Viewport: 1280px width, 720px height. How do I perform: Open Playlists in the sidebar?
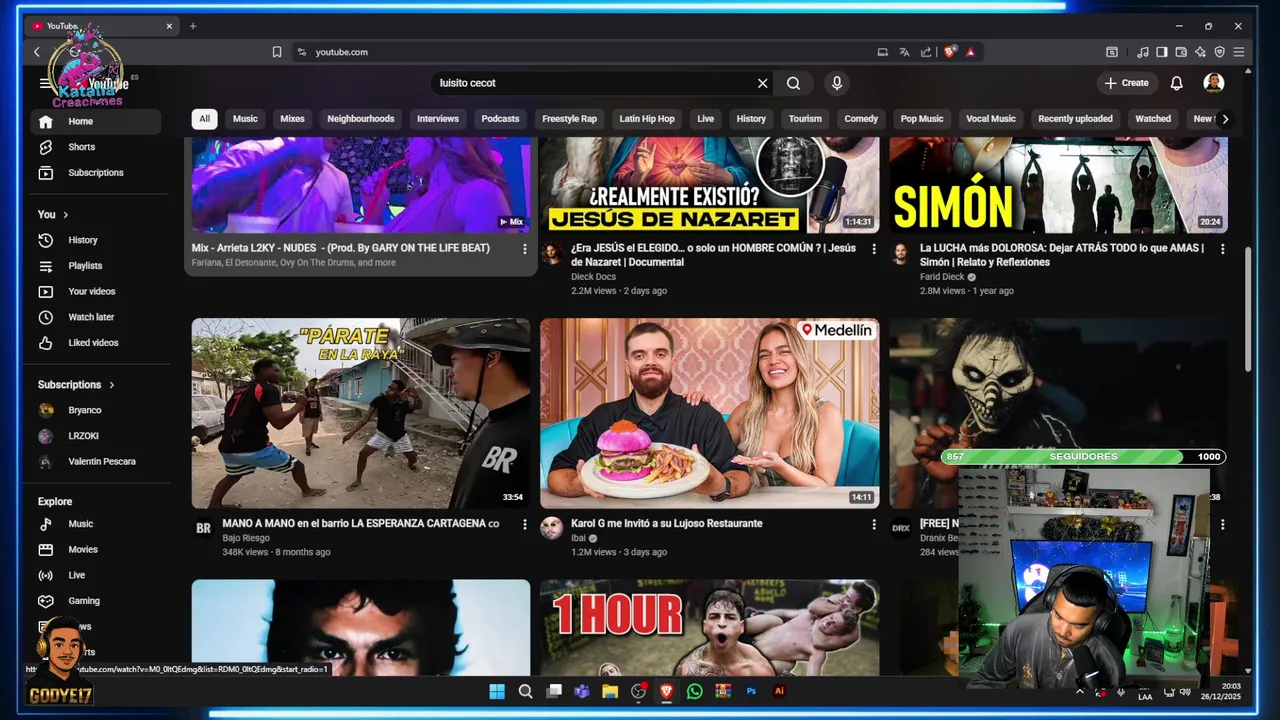[x=97, y=266]
